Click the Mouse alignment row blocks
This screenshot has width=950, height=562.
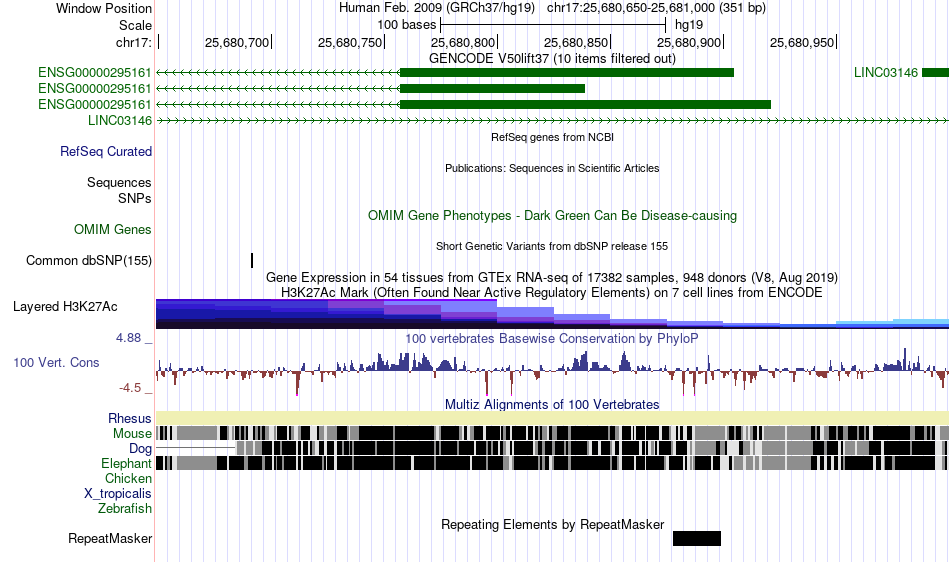click(552, 433)
